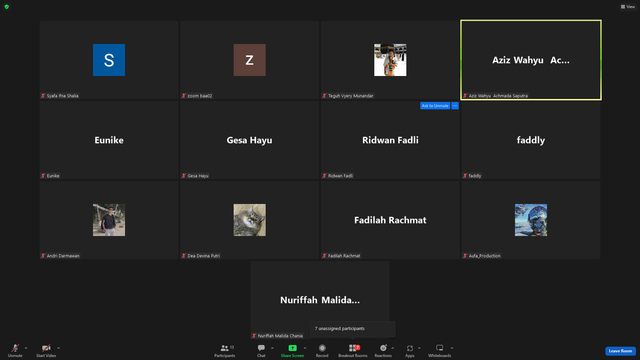Select the faddly participant tile
Image resolution: width=640 pixels, height=360 pixels.
531,140
